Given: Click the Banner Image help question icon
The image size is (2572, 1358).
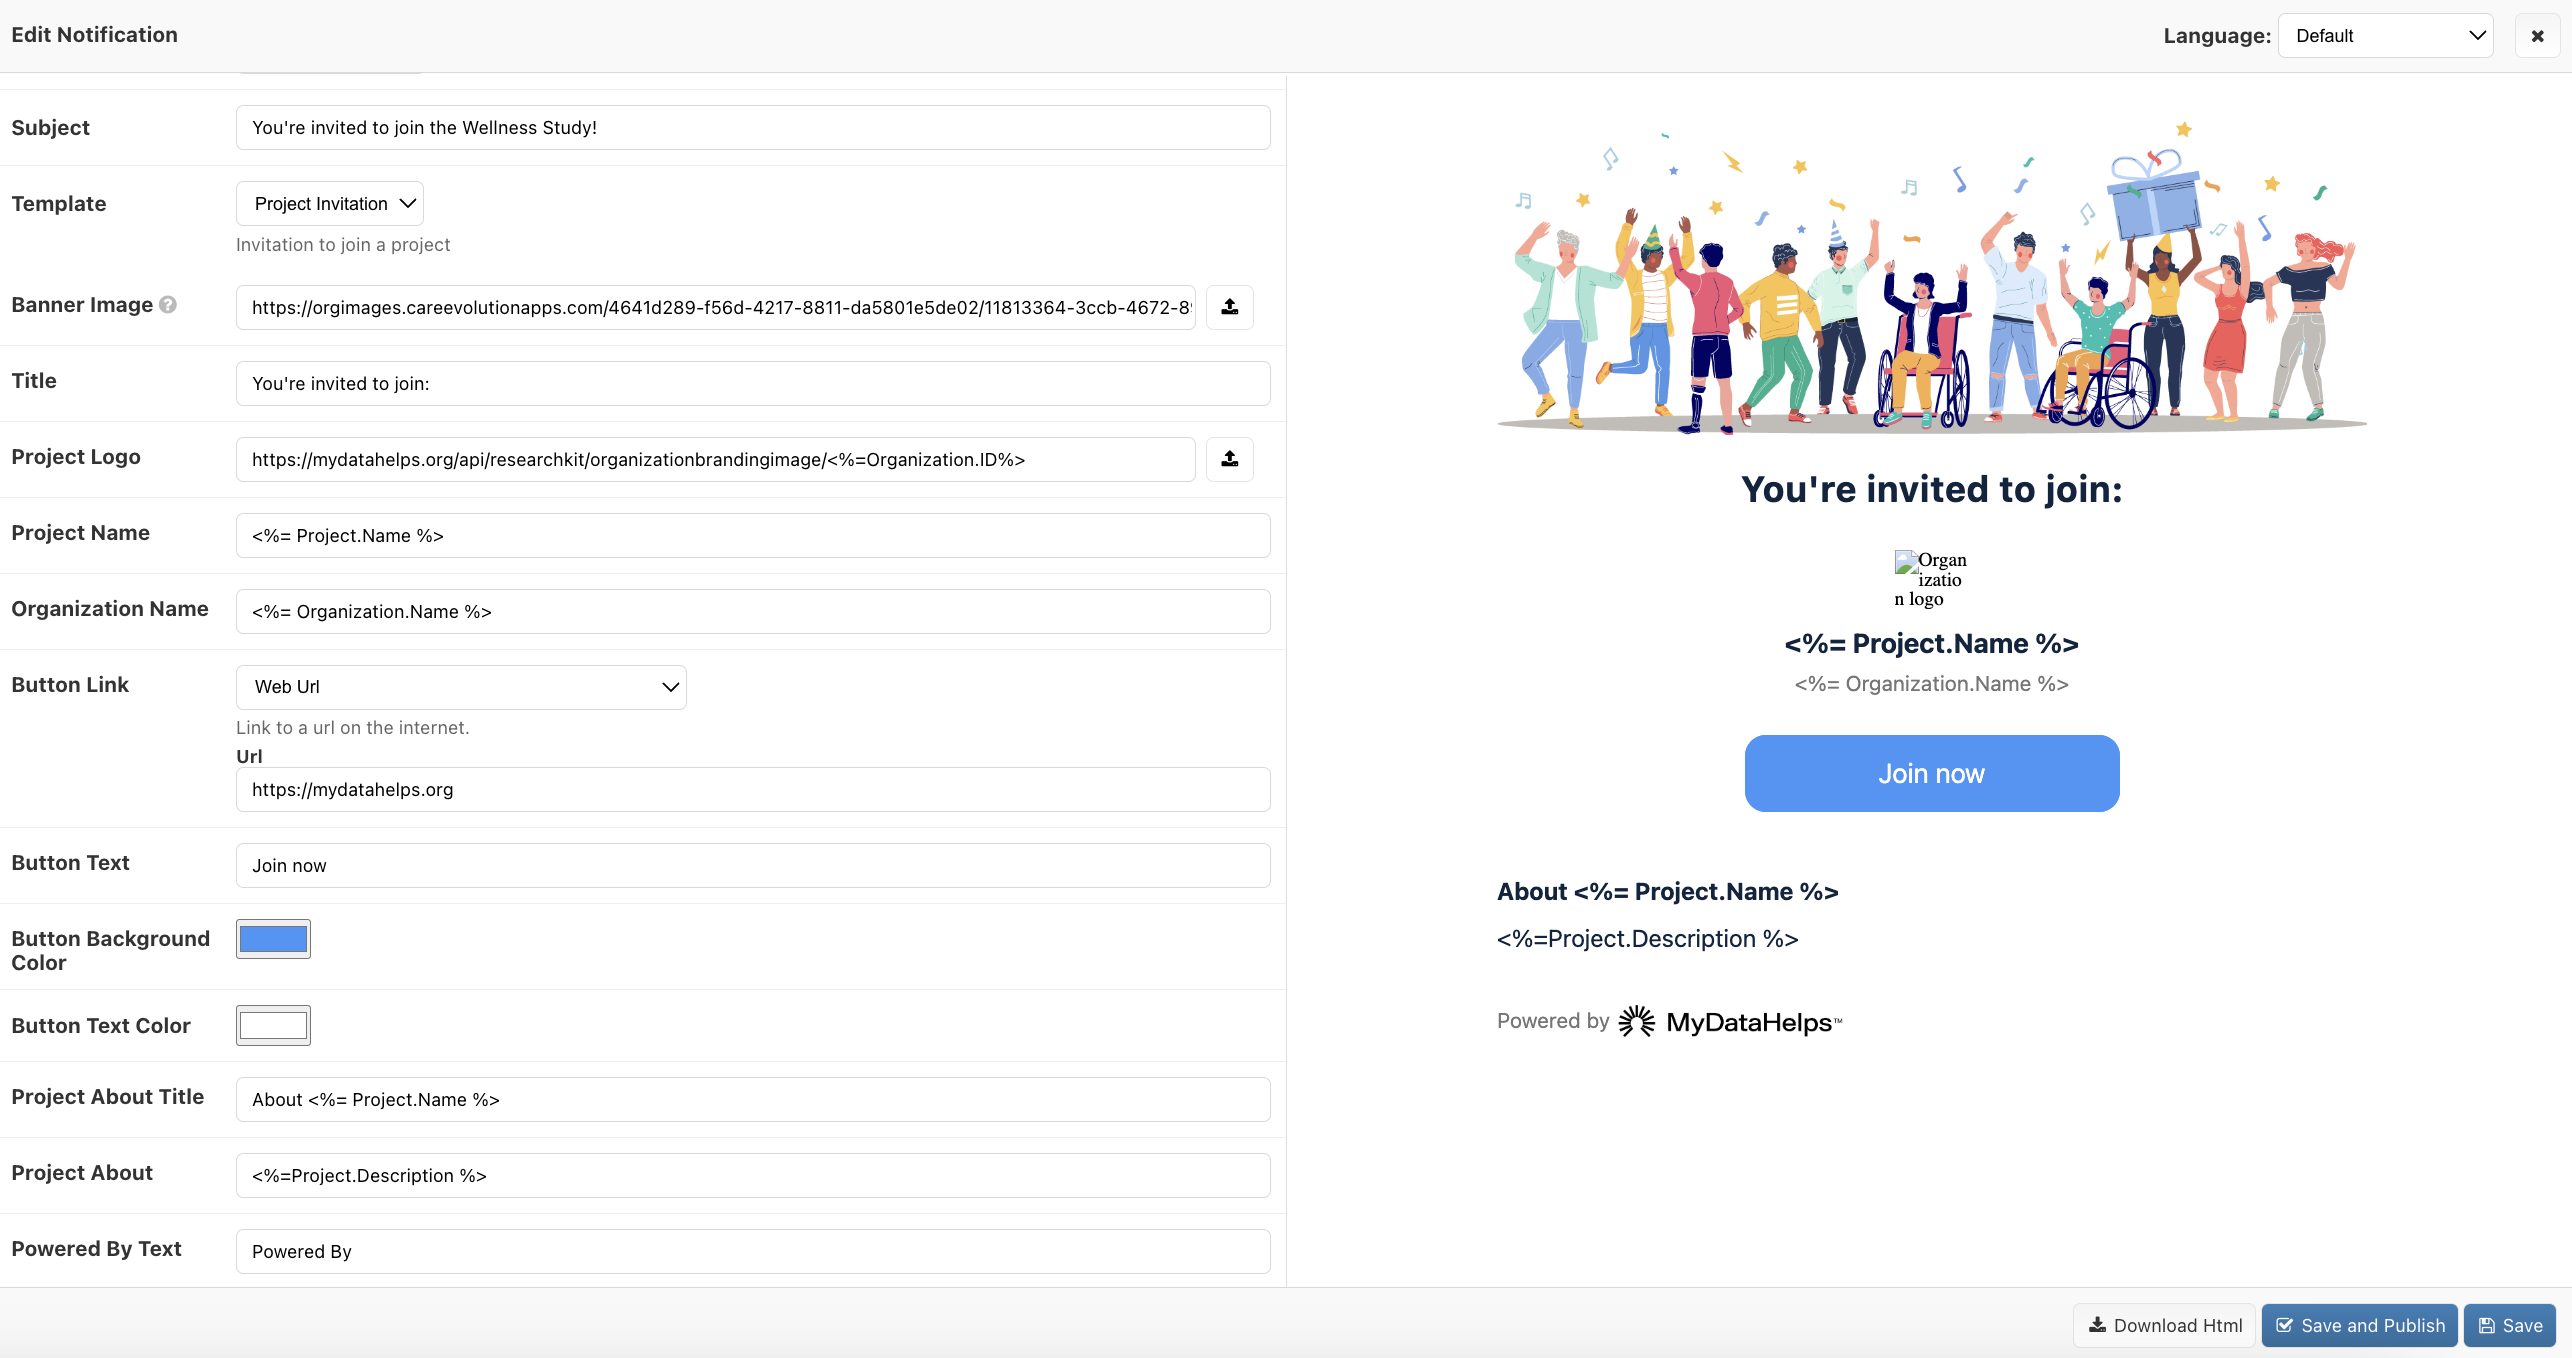Looking at the screenshot, I should pos(168,305).
